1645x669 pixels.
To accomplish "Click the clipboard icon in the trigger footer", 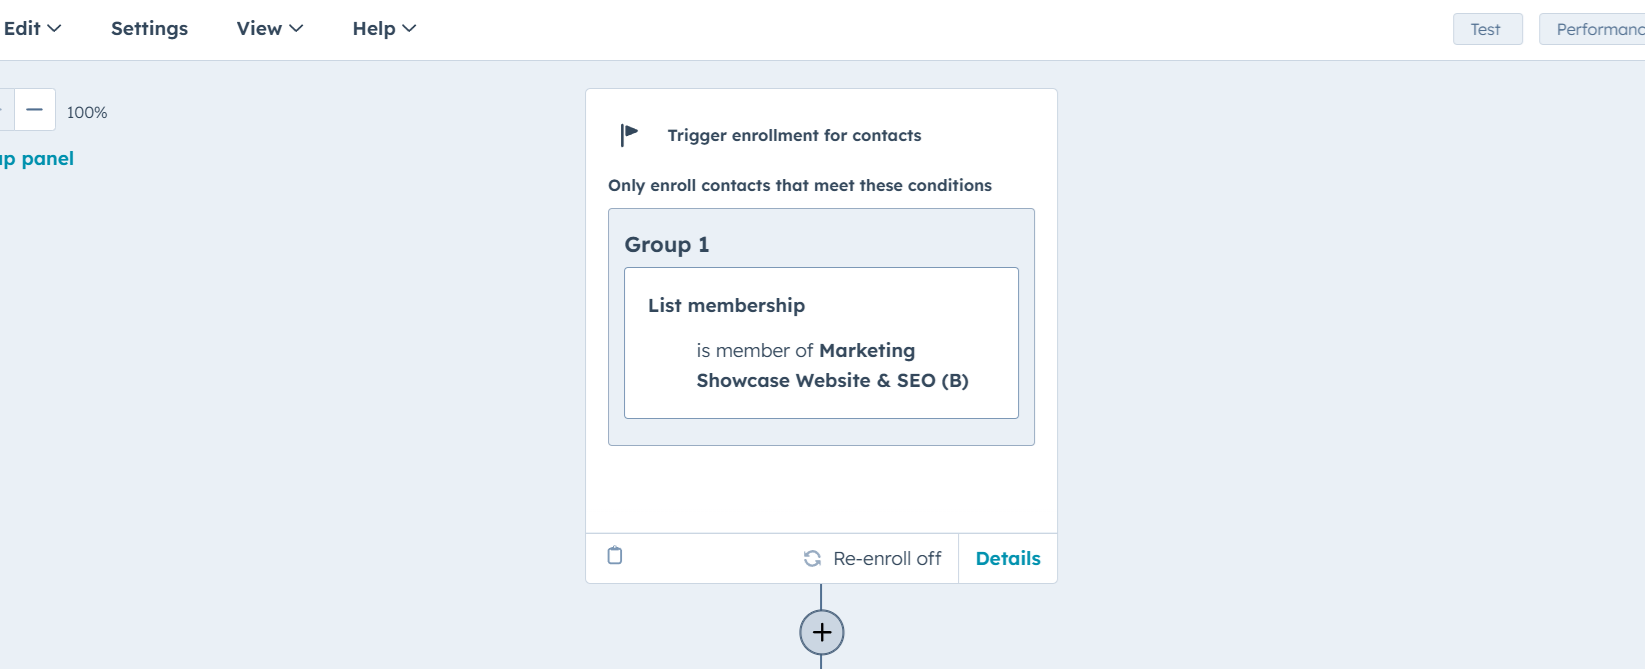I will (614, 555).
